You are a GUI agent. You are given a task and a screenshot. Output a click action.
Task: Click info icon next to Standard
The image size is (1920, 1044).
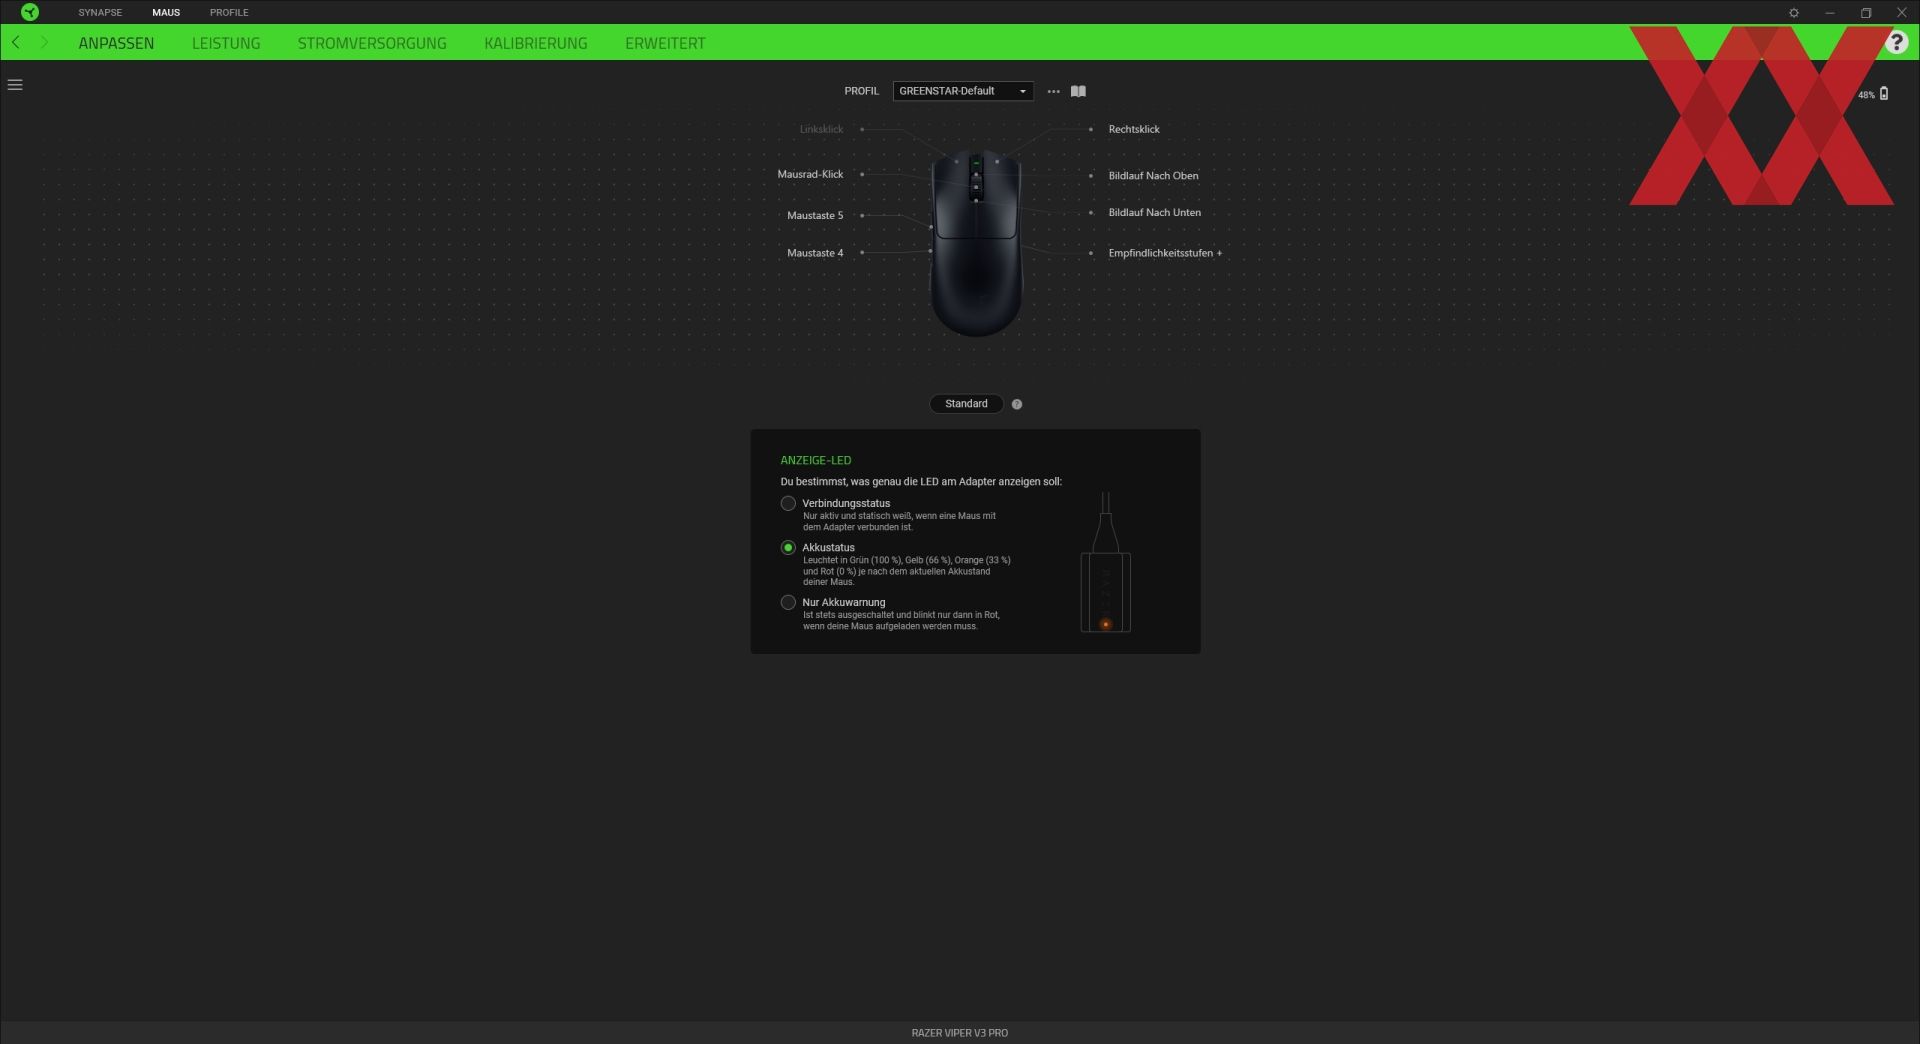coord(1017,404)
